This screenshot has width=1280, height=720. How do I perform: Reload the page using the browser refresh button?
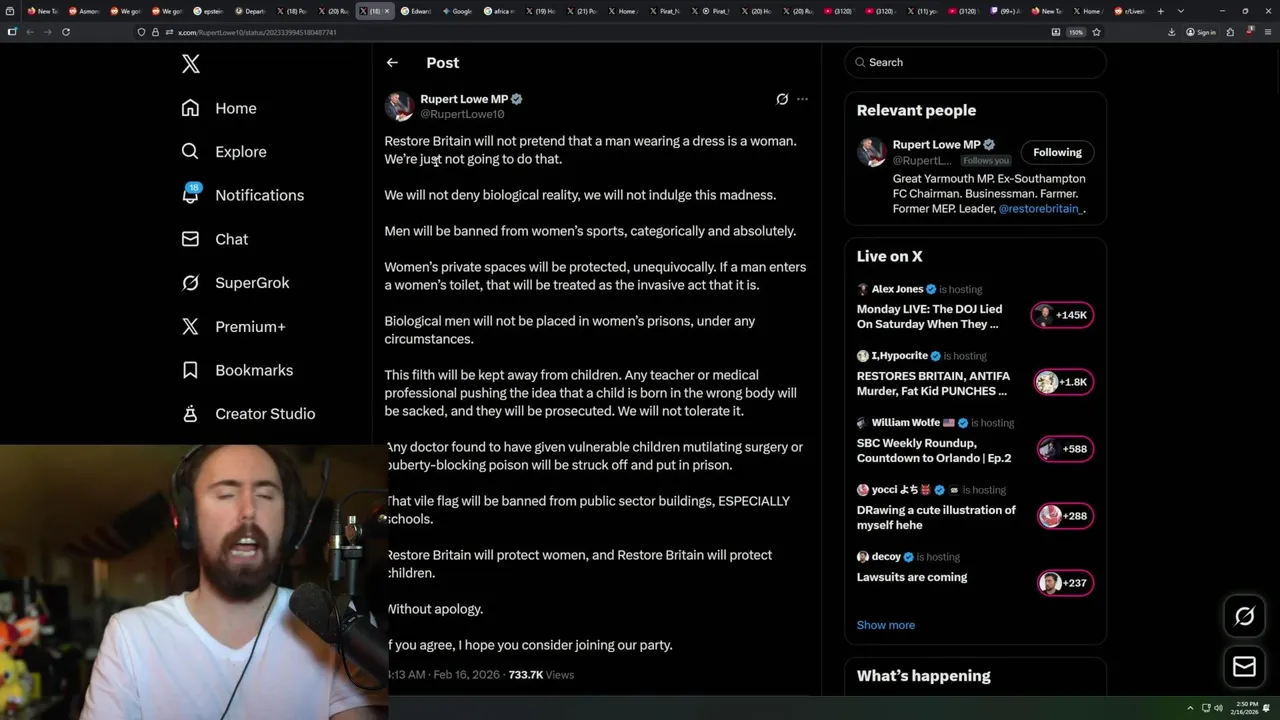click(66, 32)
